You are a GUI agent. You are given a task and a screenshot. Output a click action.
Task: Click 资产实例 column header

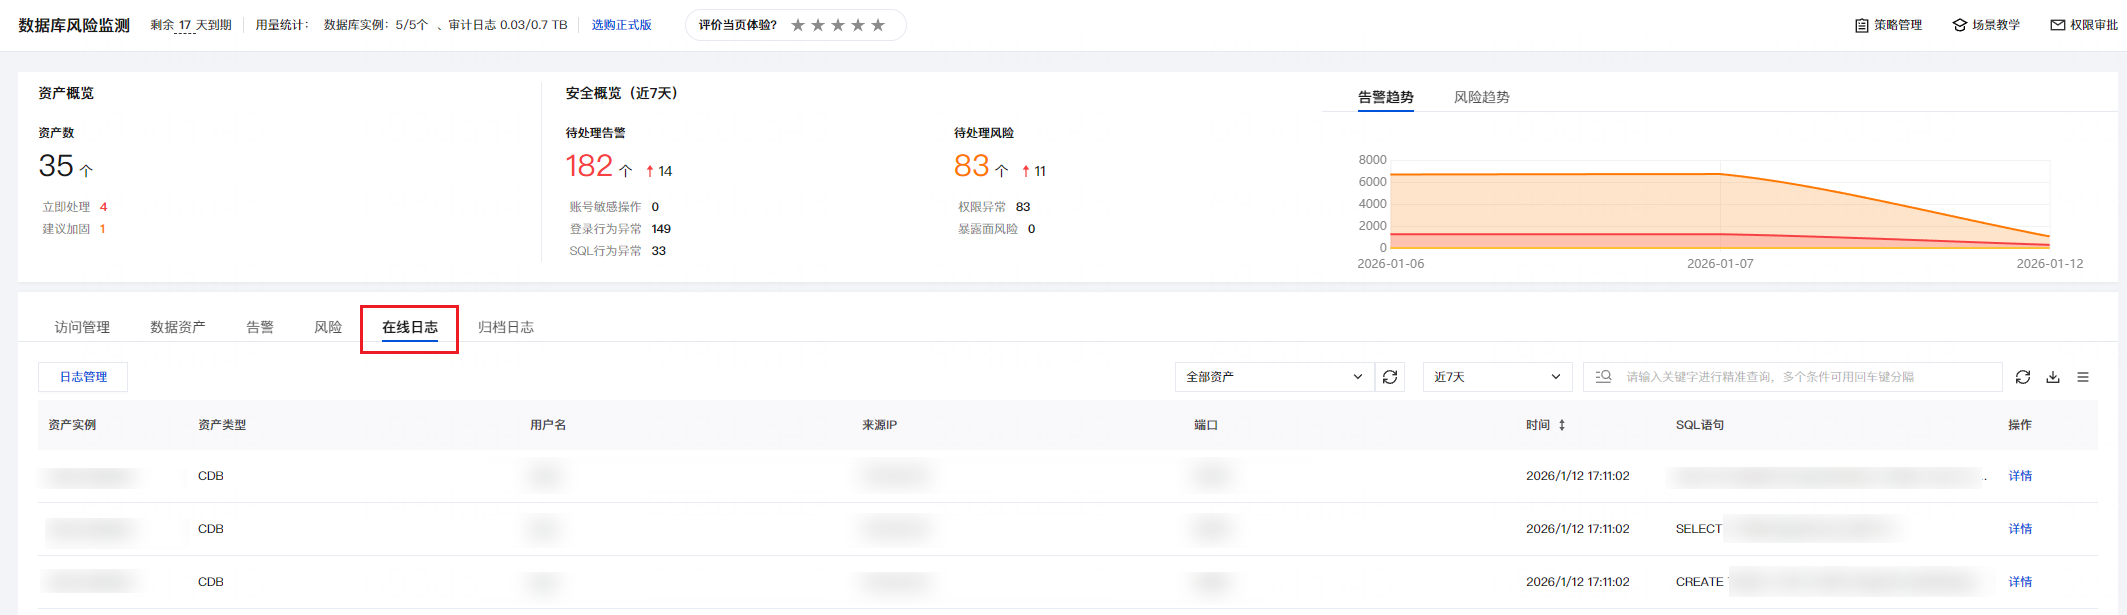coord(72,425)
